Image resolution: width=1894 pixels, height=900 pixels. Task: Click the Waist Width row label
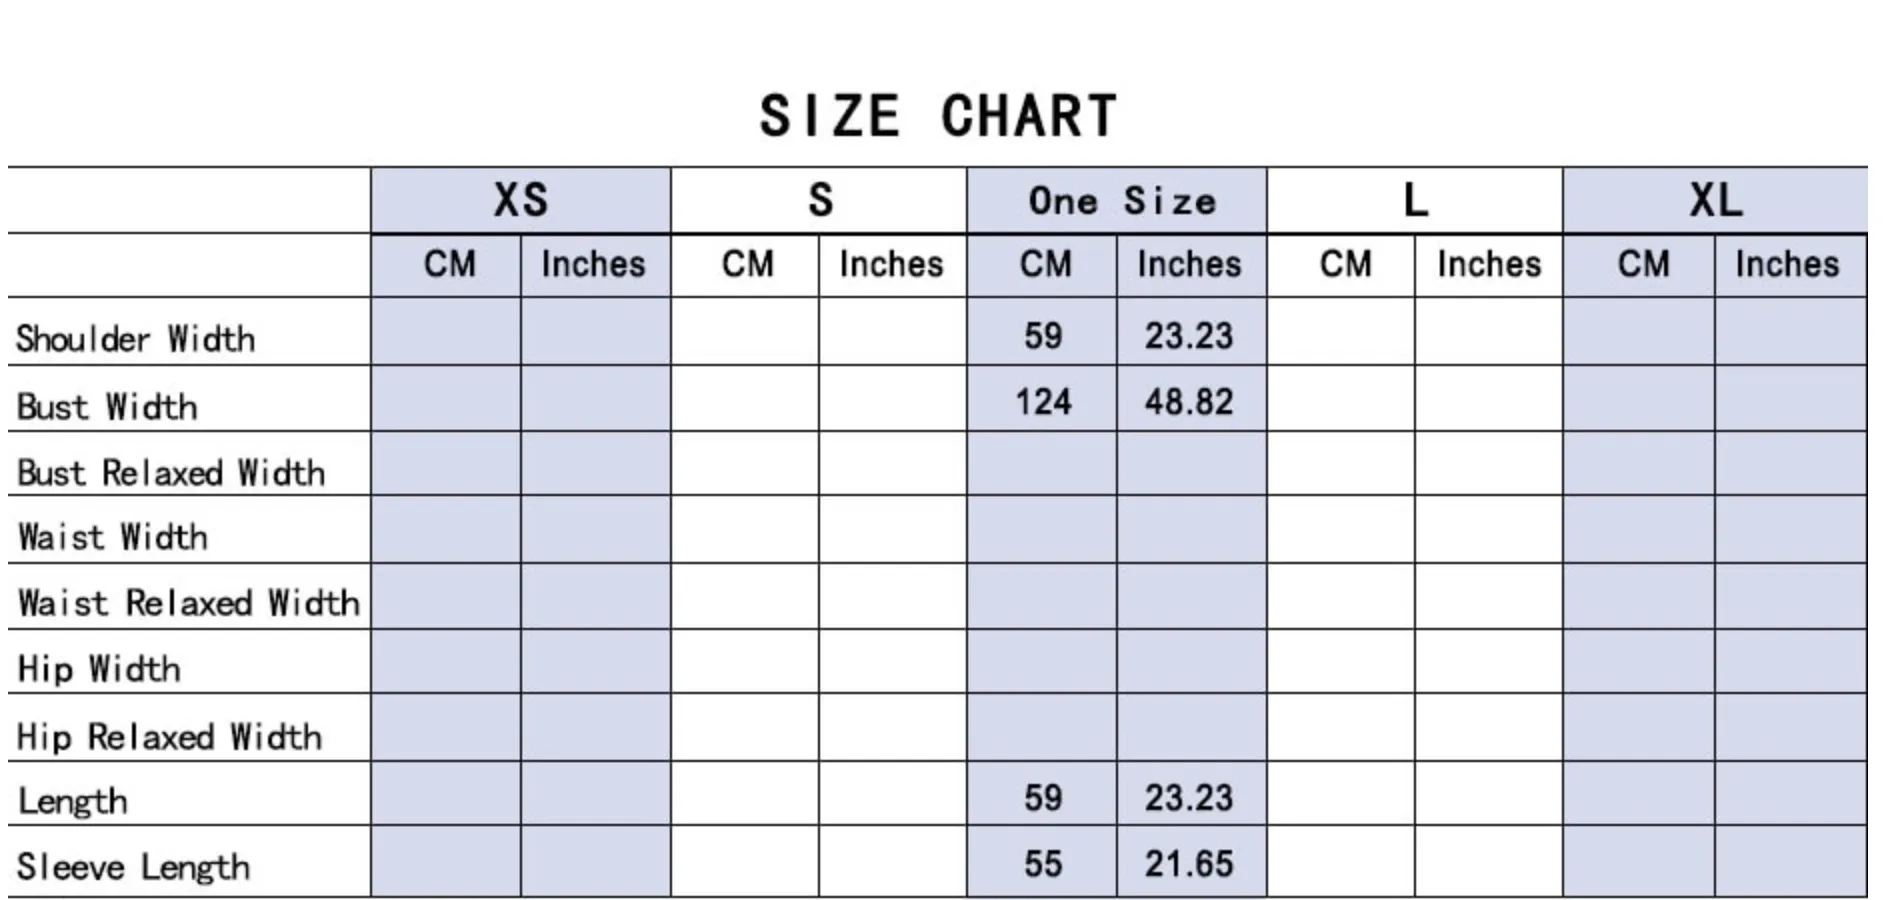point(113,537)
